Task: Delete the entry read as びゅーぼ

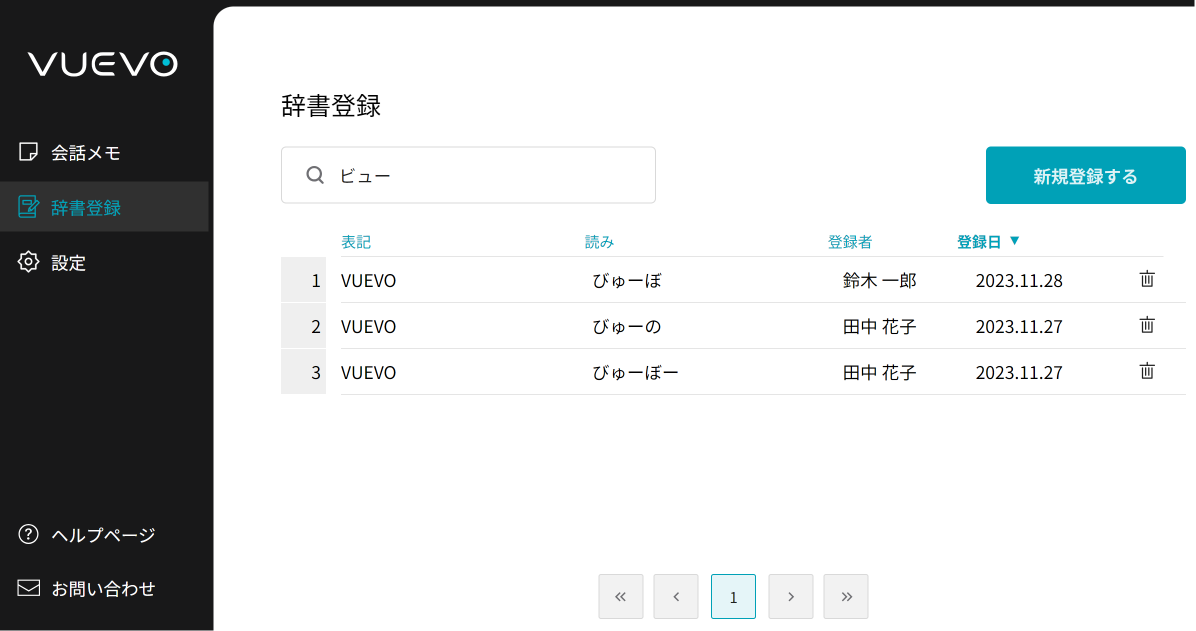Action: tap(1146, 279)
